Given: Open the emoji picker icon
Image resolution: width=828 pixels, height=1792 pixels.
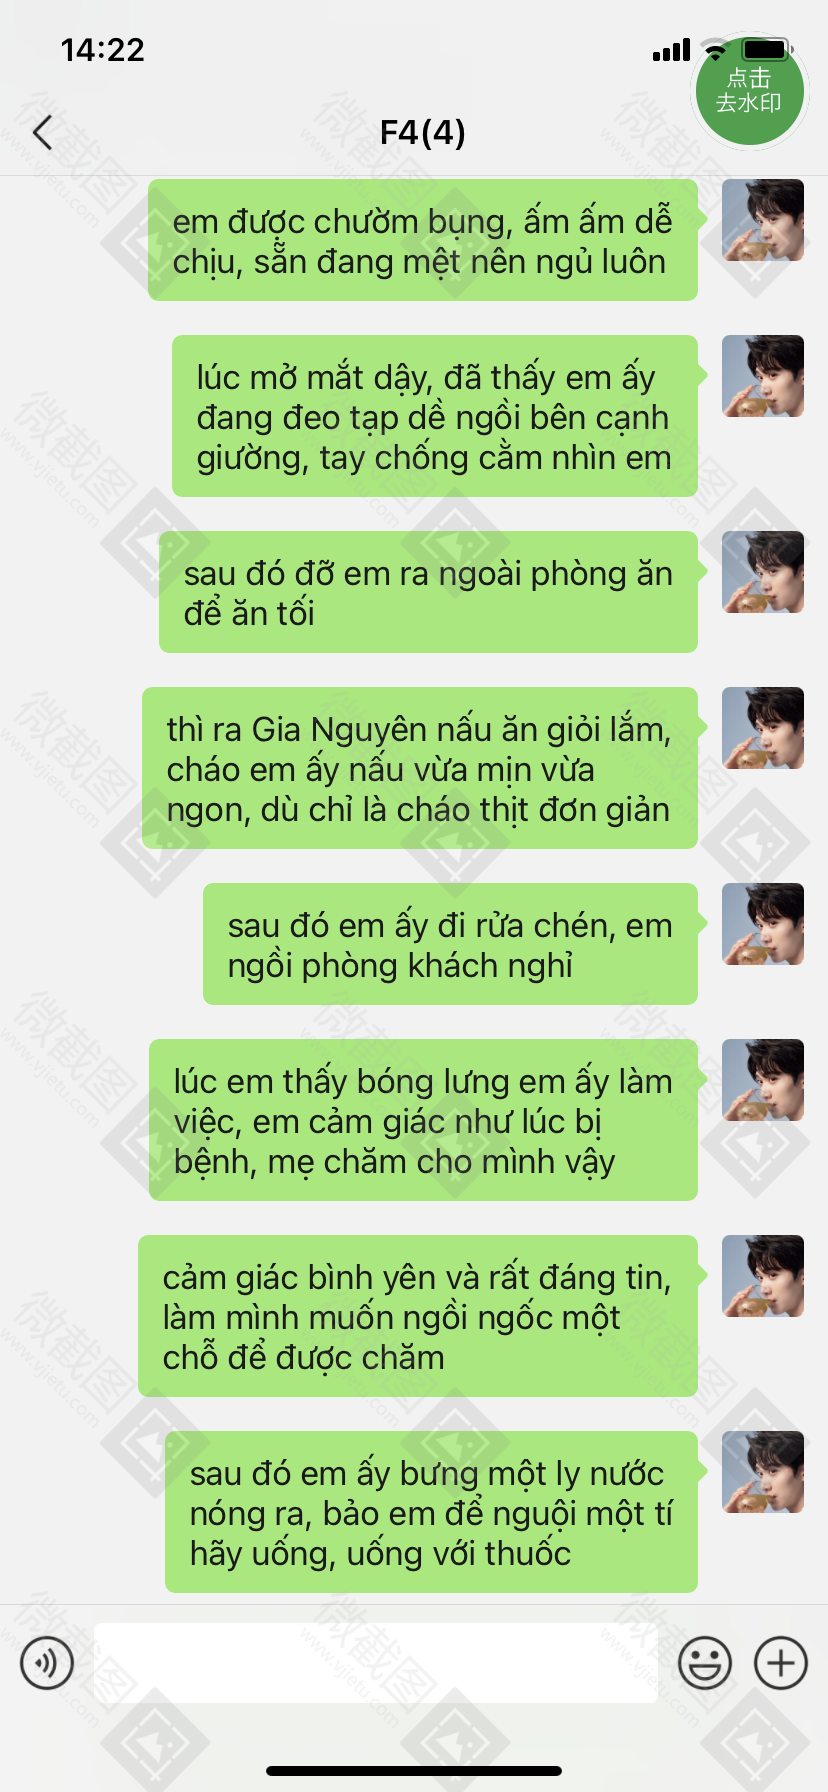Looking at the screenshot, I should (705, 1663).
